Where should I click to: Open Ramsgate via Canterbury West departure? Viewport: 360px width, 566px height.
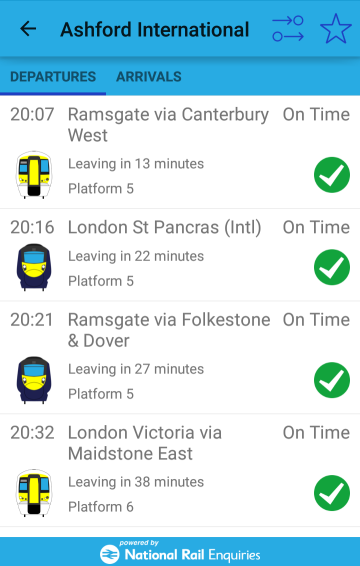pyautogui.click(x=180, y=152)
